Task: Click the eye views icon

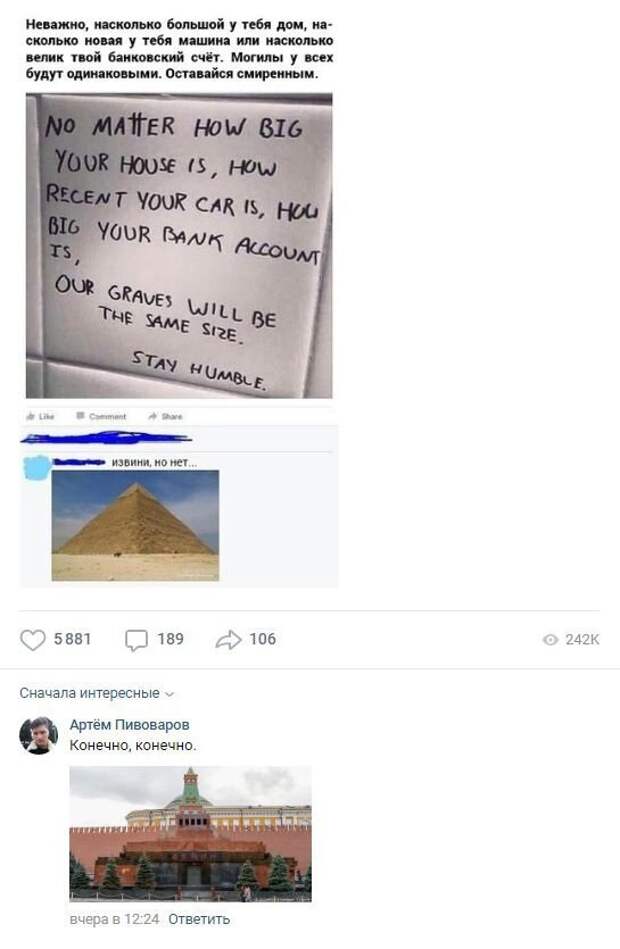Action: [550, 640]
